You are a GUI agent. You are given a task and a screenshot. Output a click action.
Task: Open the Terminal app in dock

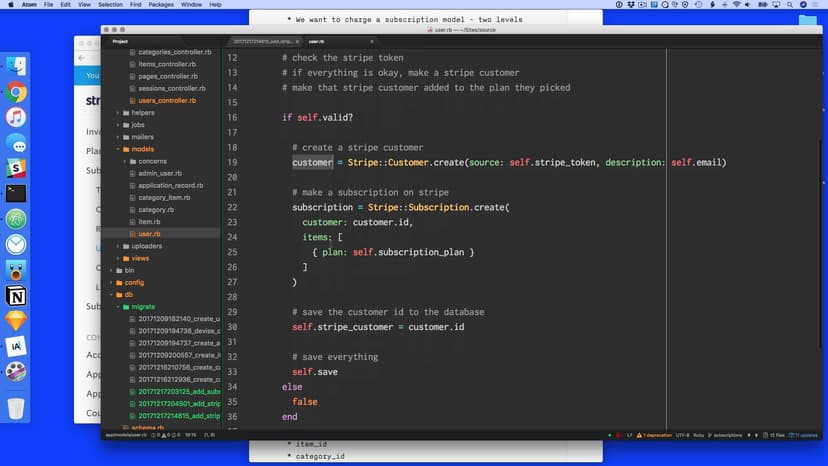click(x=16, y=193)
